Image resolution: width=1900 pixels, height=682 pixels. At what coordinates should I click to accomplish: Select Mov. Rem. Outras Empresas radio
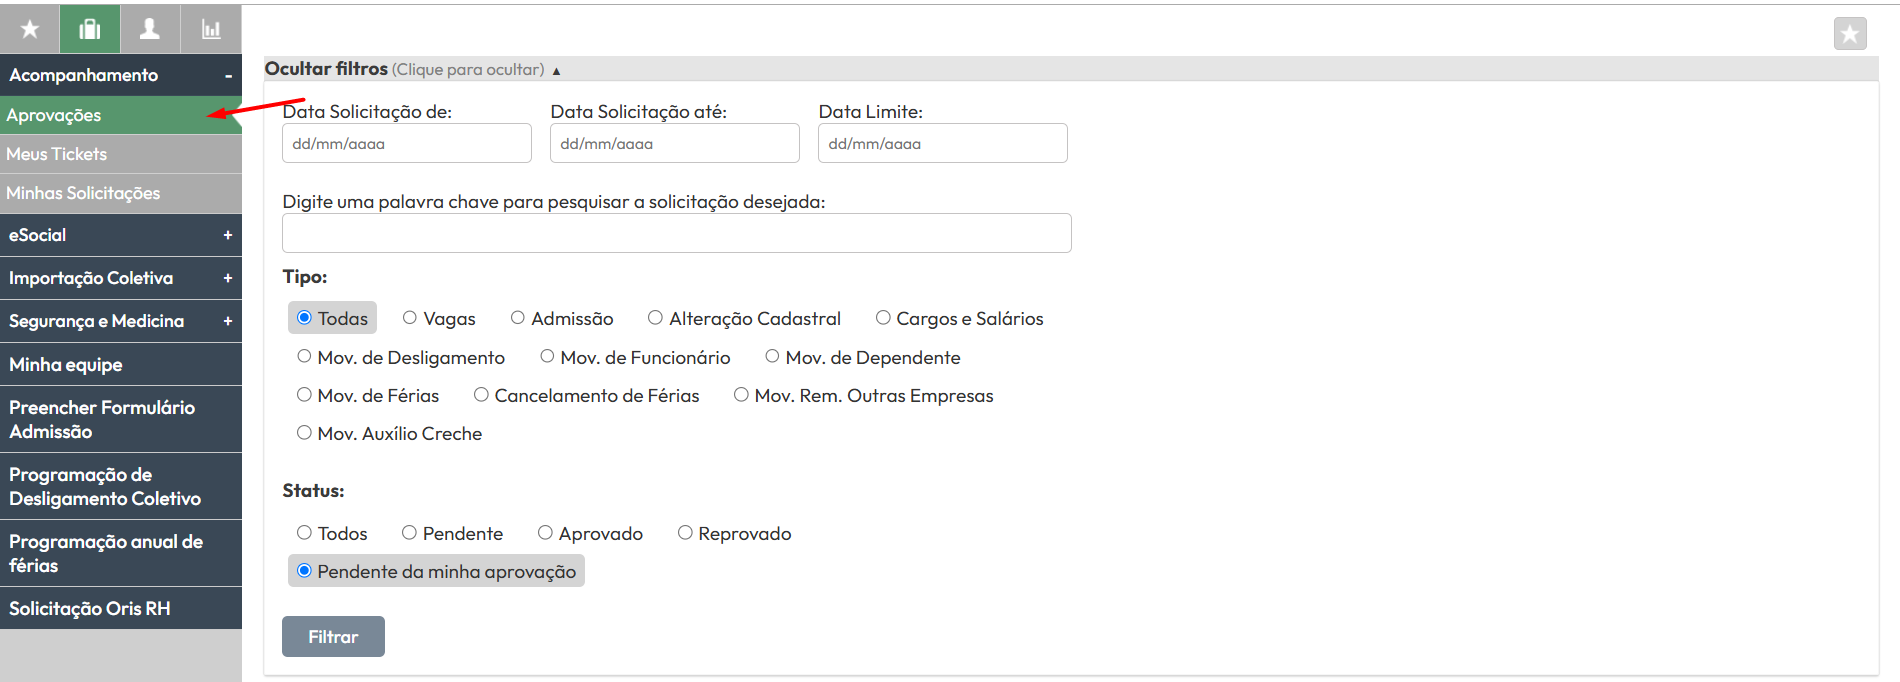point(741,395)
